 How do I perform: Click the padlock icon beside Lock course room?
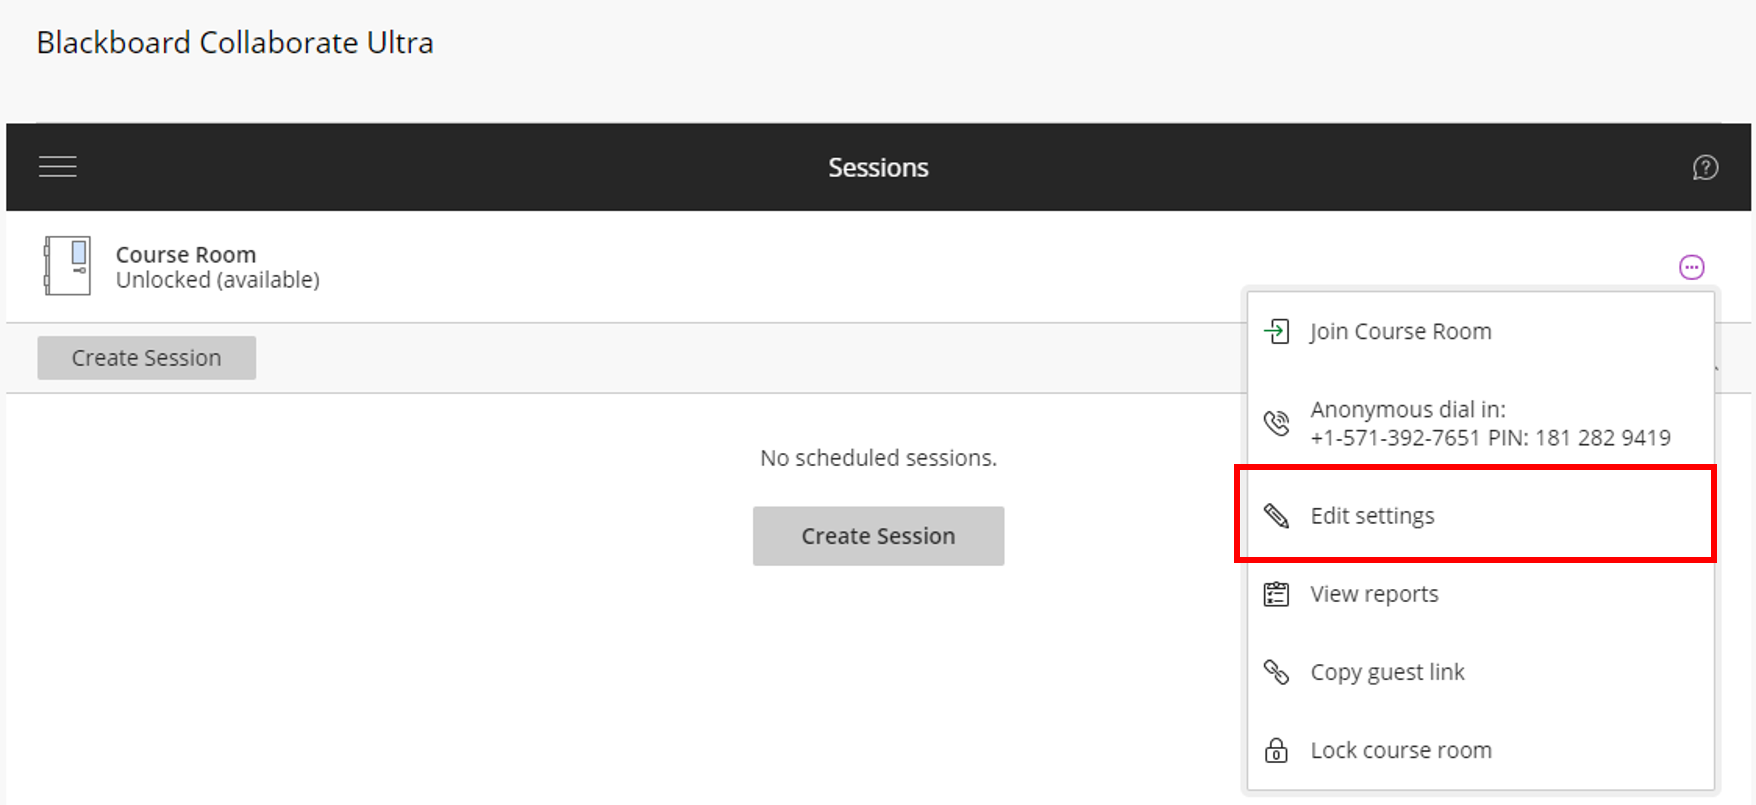(1276, 750)
